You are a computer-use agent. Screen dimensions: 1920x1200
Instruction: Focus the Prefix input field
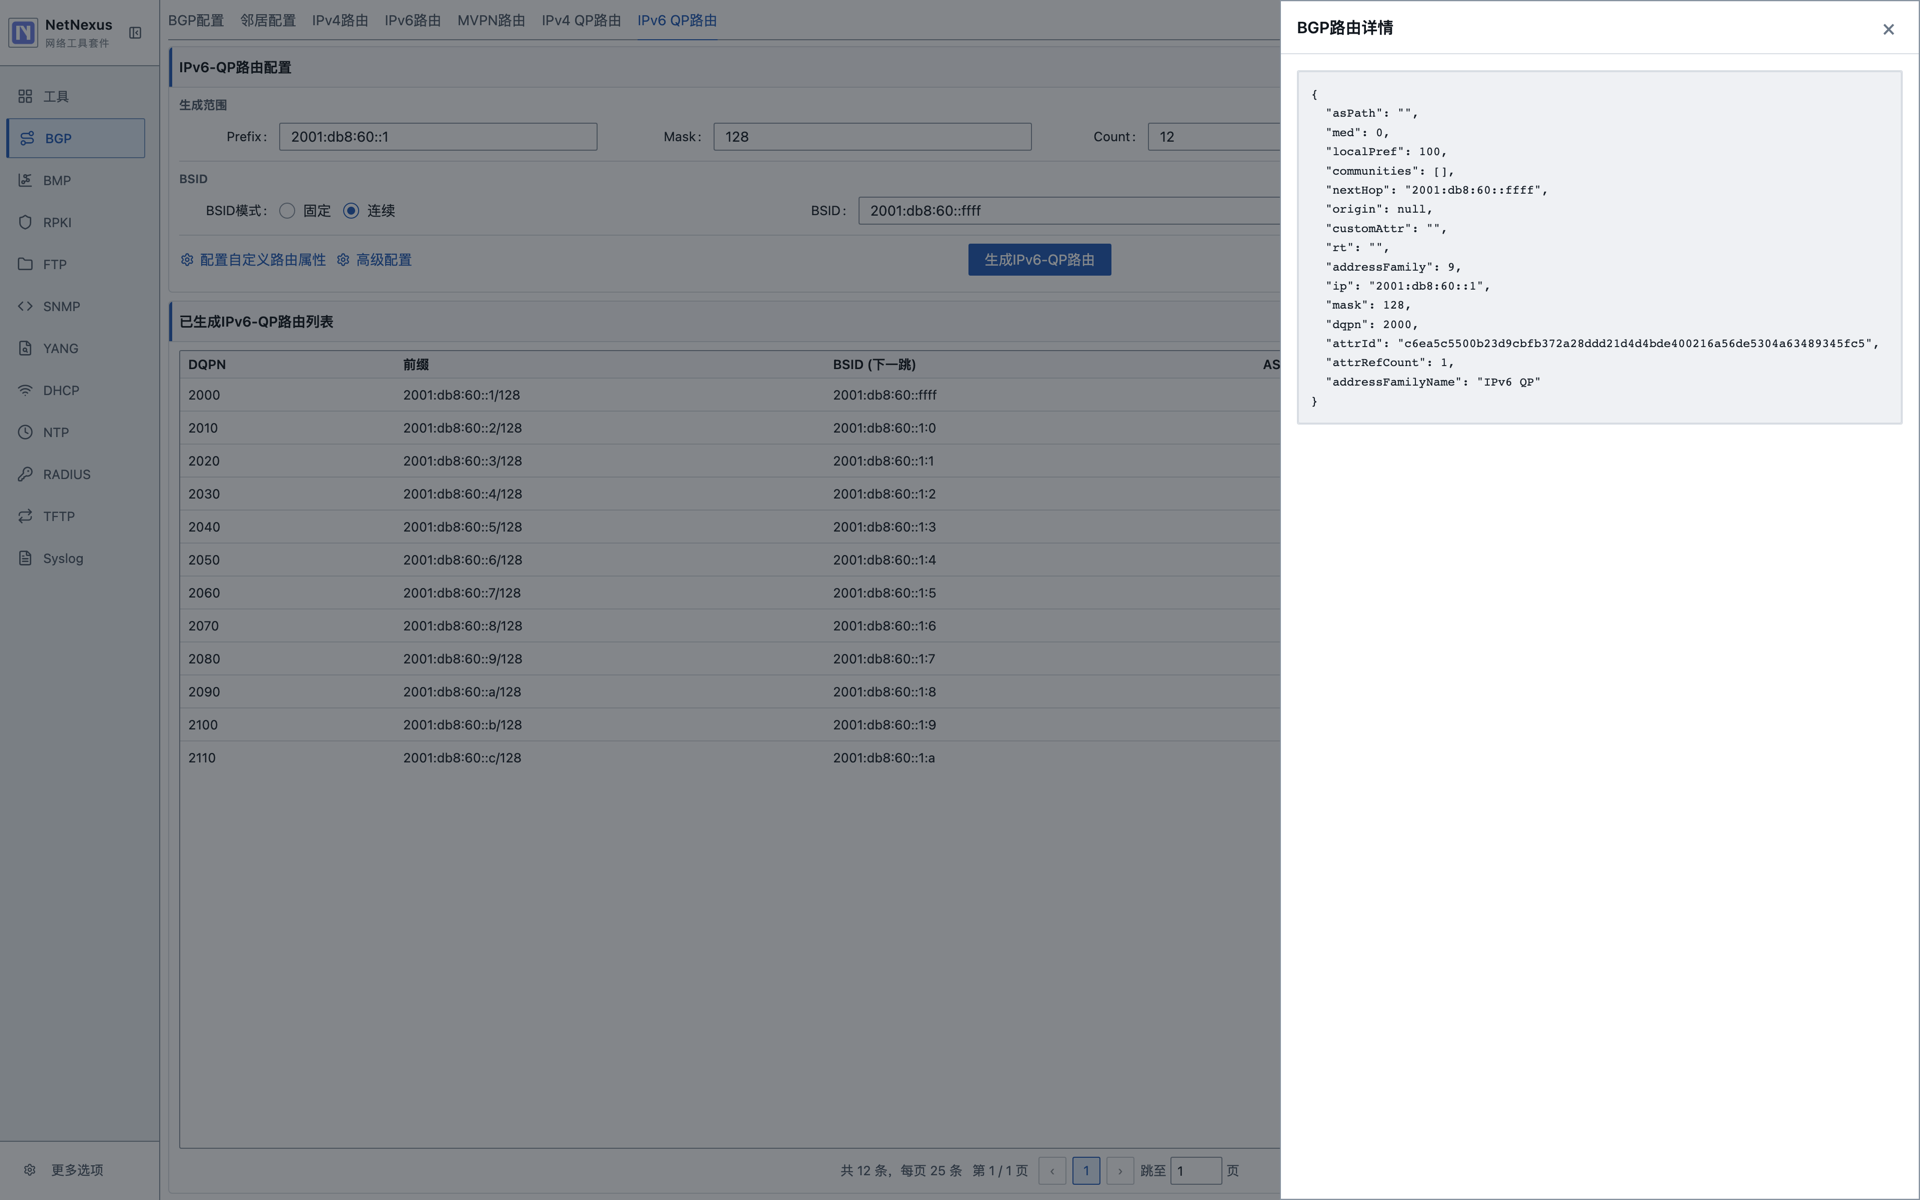[438, 137]
